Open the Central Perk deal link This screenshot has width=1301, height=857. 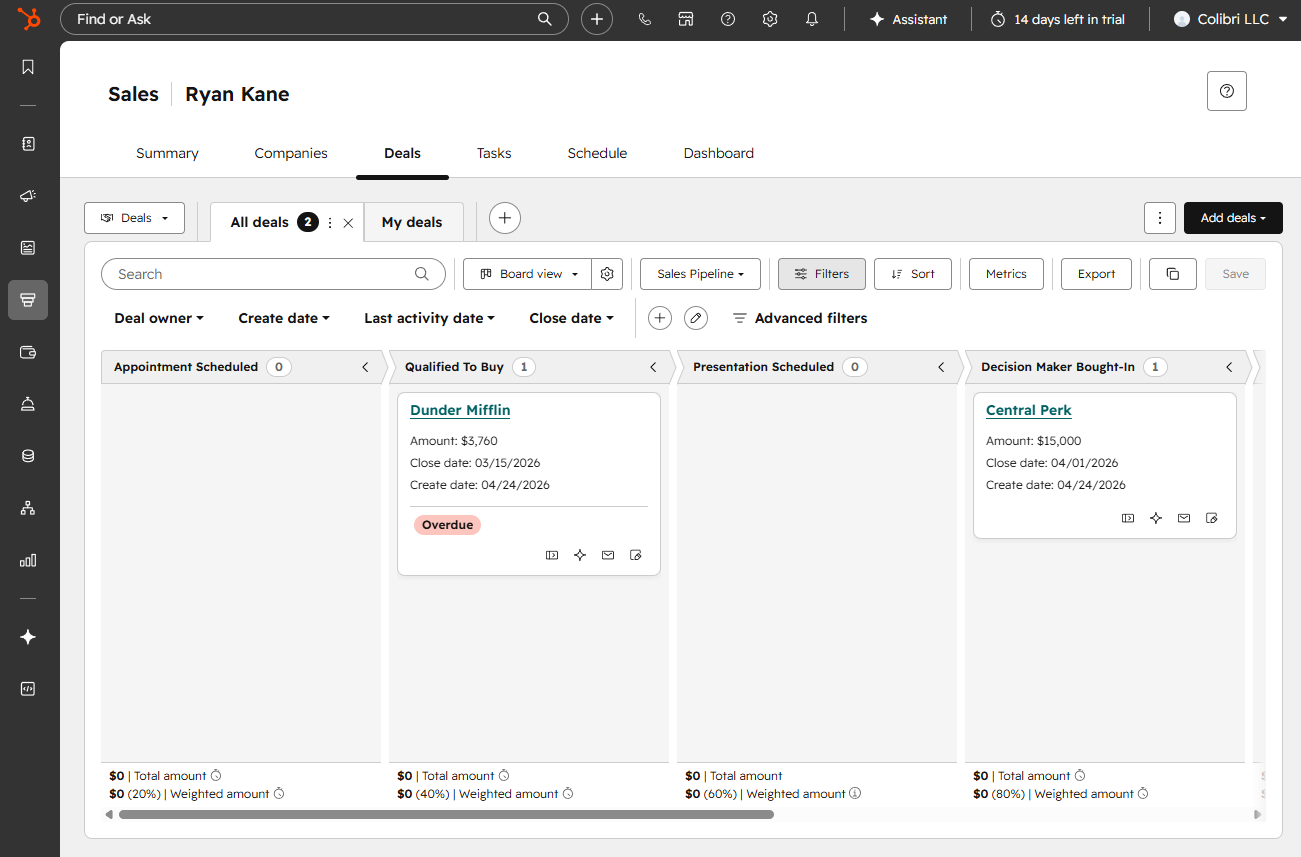click(x=1028, y=410)
